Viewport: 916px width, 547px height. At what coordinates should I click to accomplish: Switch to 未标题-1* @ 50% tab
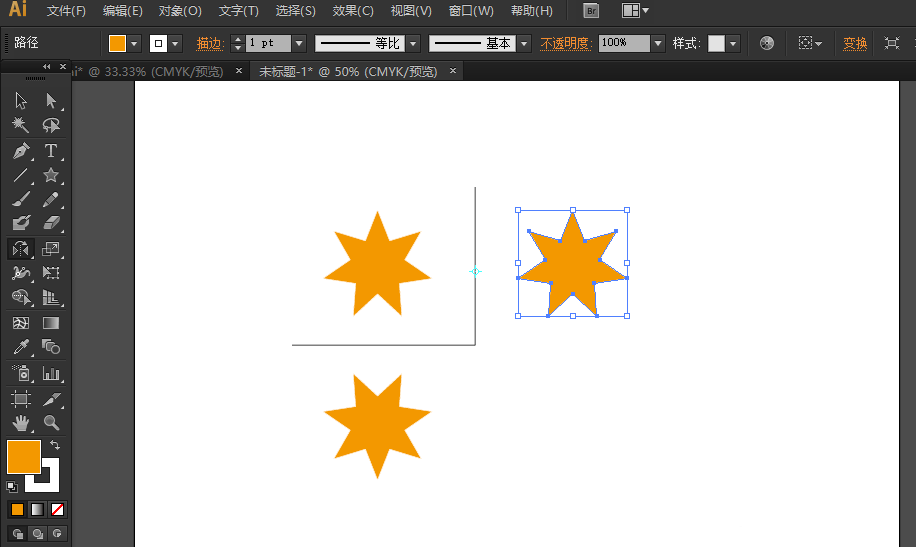click(x=348, y=71)
